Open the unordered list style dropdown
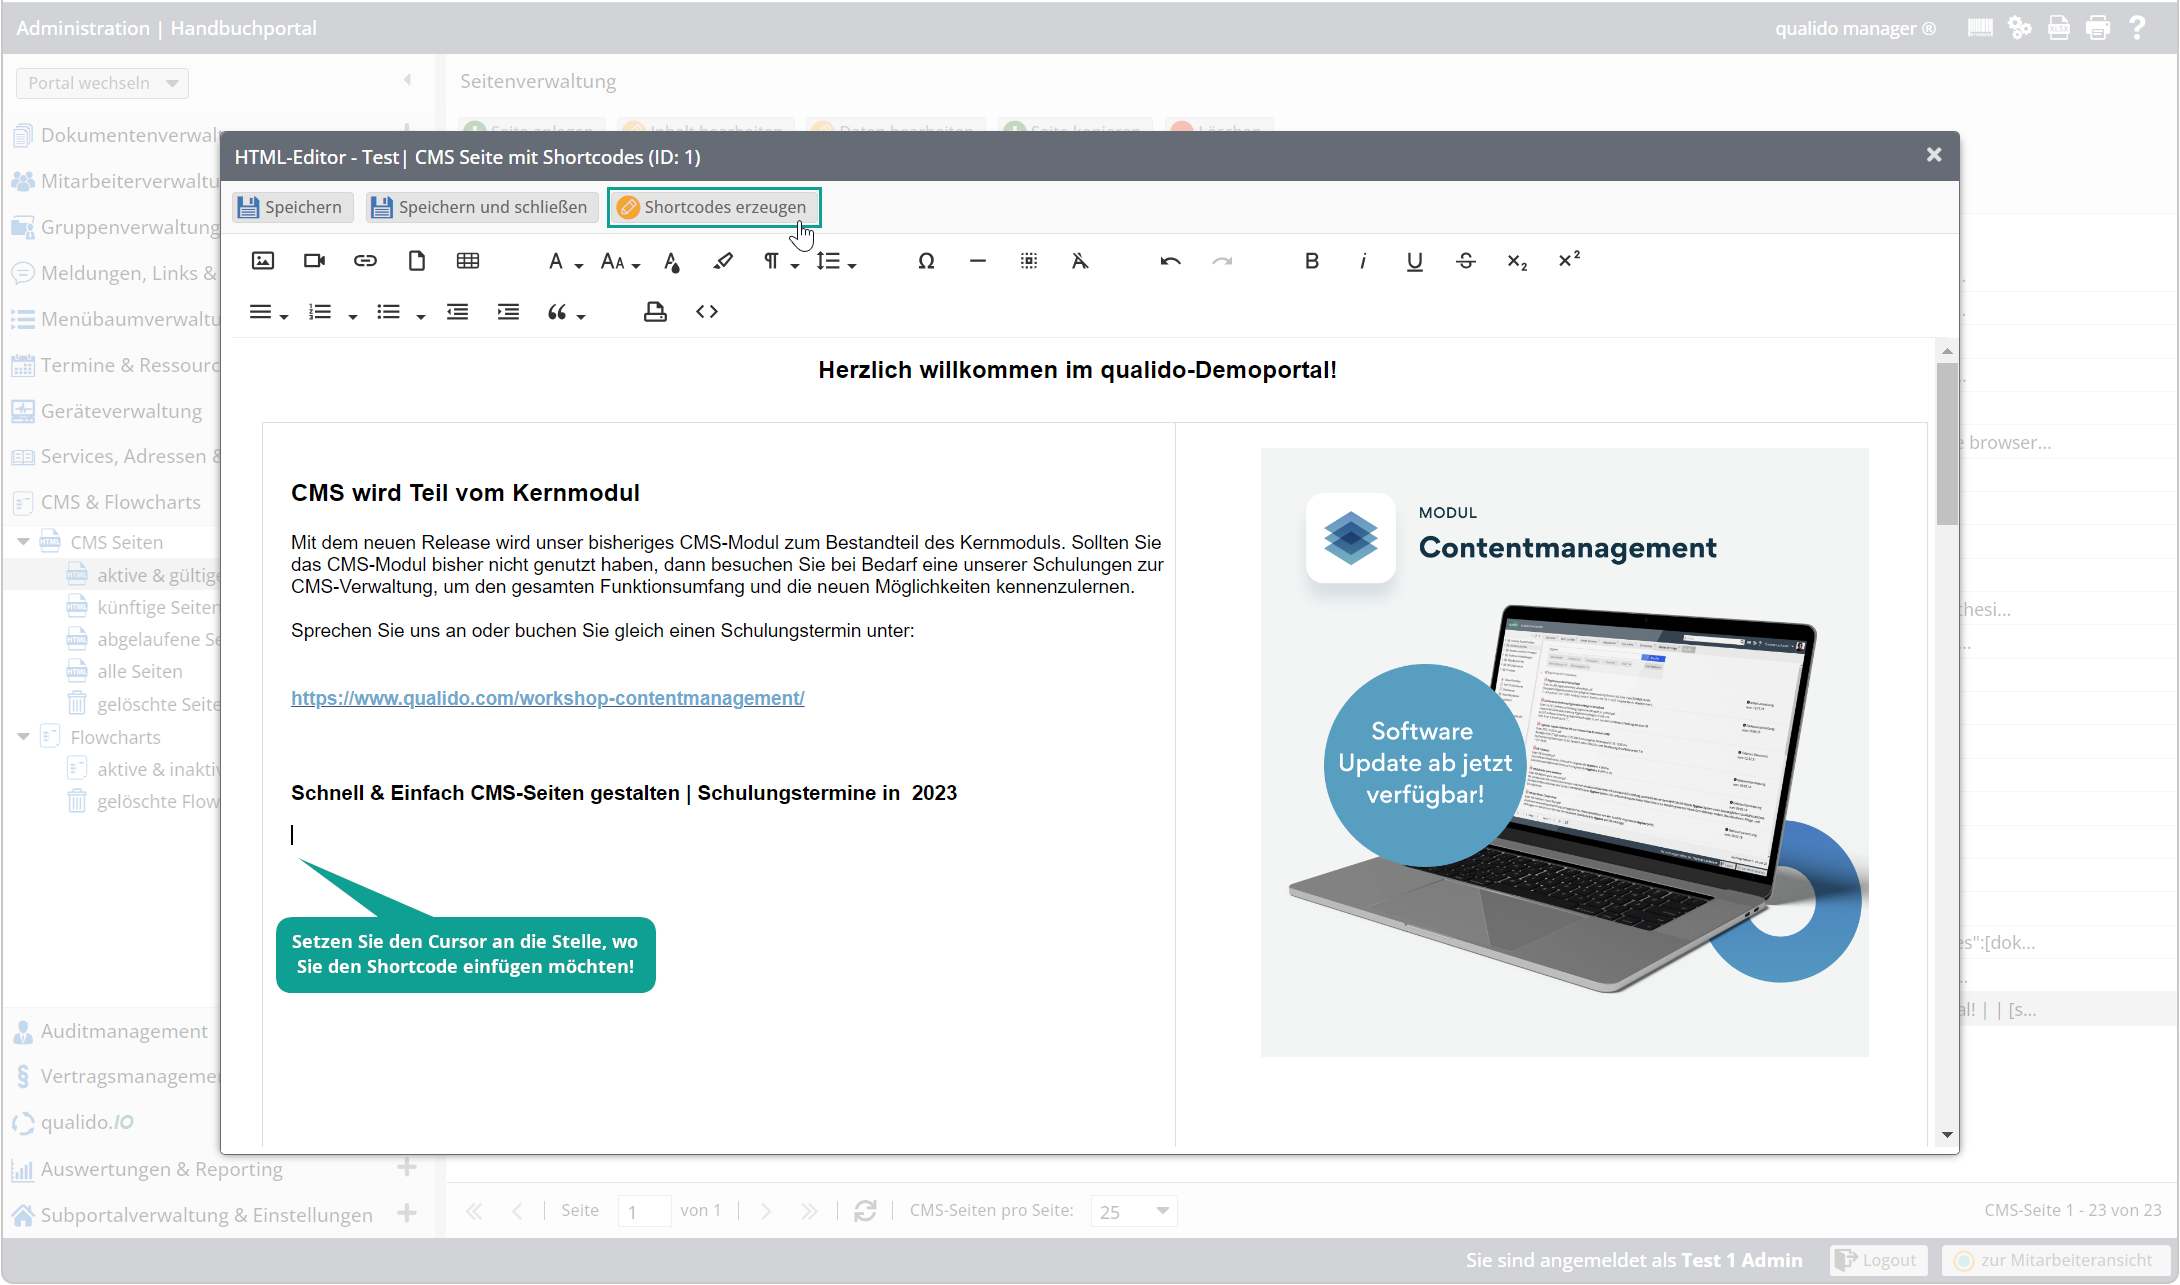Image resolution: width=2180 pixels, height=1285 pixels. (x=401, y=313)
